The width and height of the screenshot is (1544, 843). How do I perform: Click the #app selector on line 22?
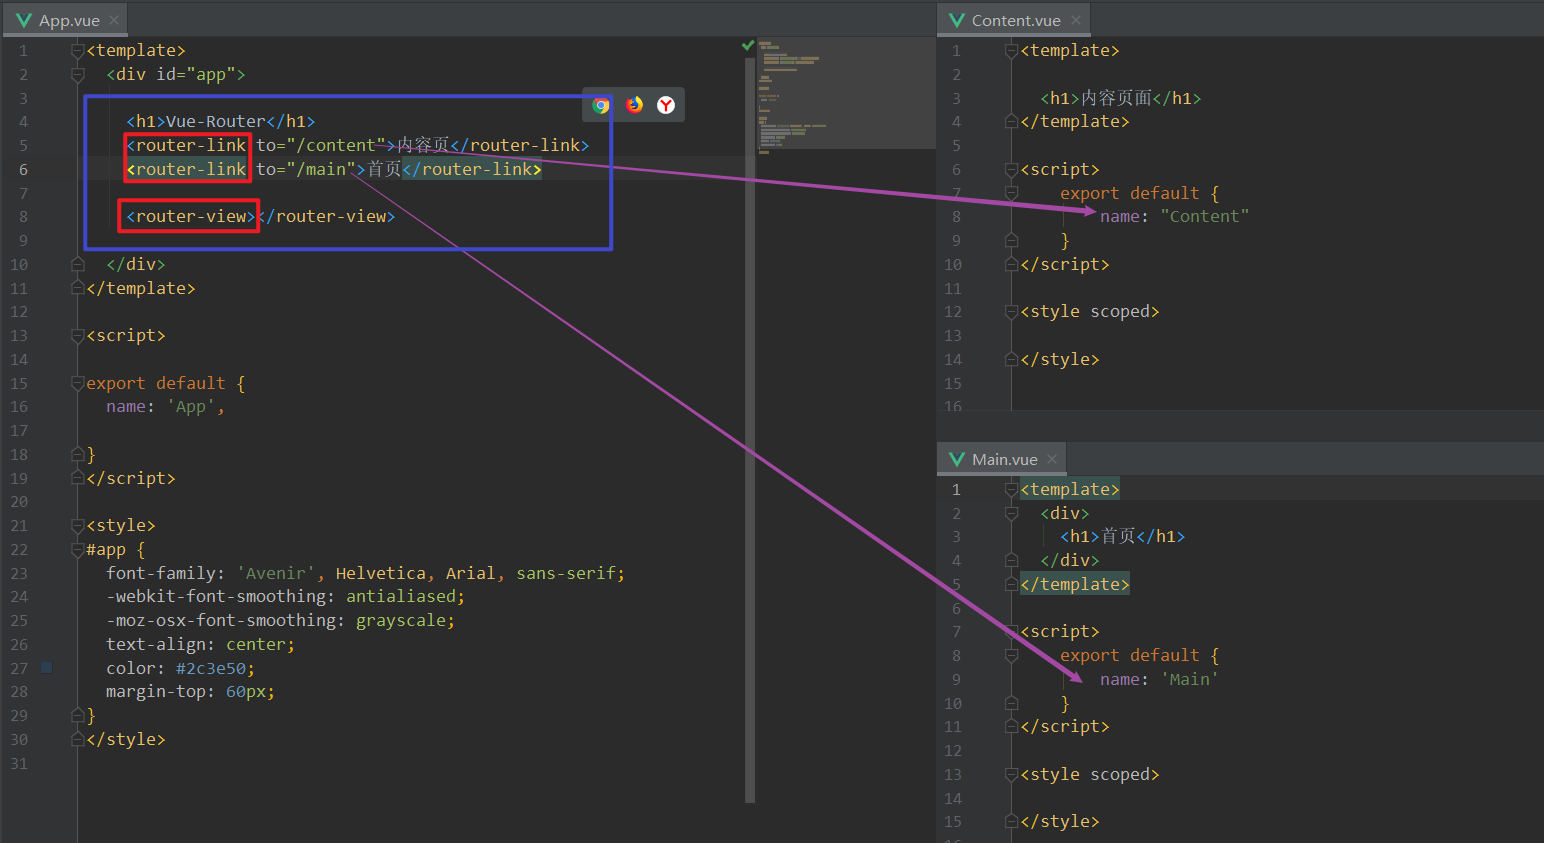click(x=106, y=550)
